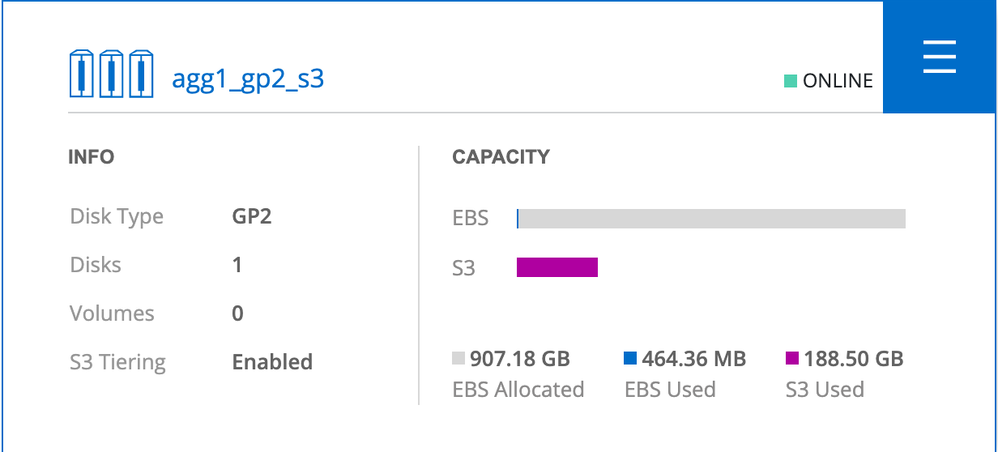Click the CAPACITY section heading

click(500, 157)
